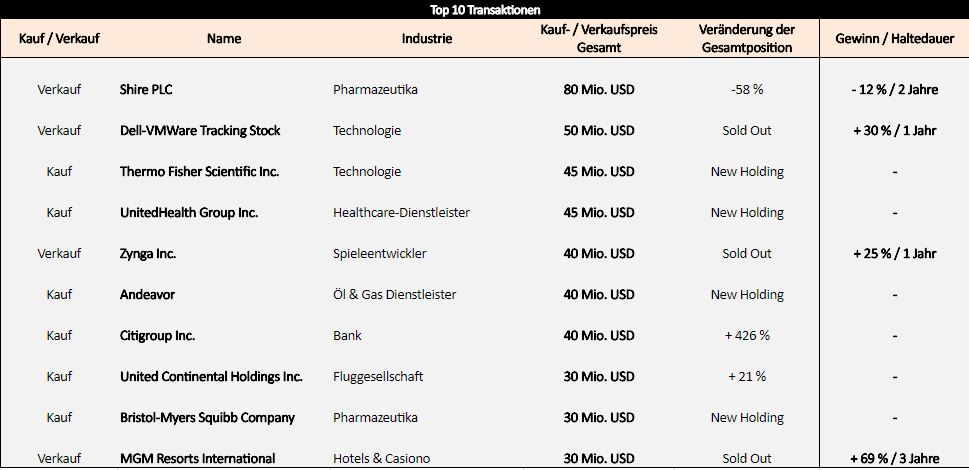Image resolution: width=969 pixels, height=470 pixels.
Task: Select Thermo Fisher Scientific Inc. cell
Action: click(x=199, y=172)
